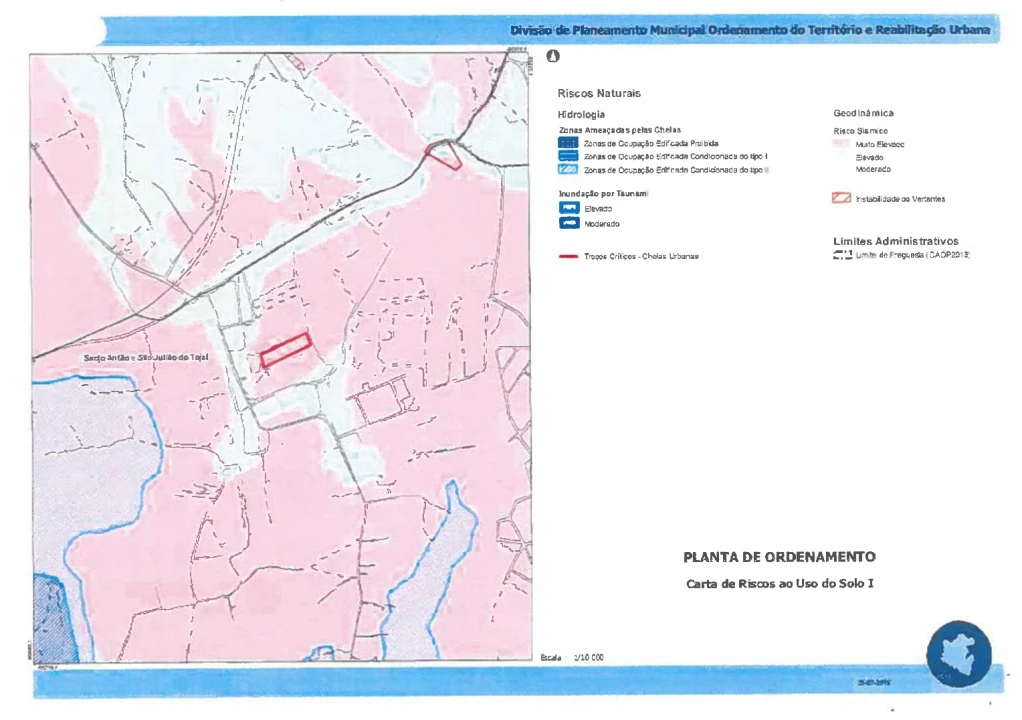The width and height of the screenshot is (1022, 720).
Task: Click the Limite de Freguesia dashed symbol
Action: tap(842, 256)
